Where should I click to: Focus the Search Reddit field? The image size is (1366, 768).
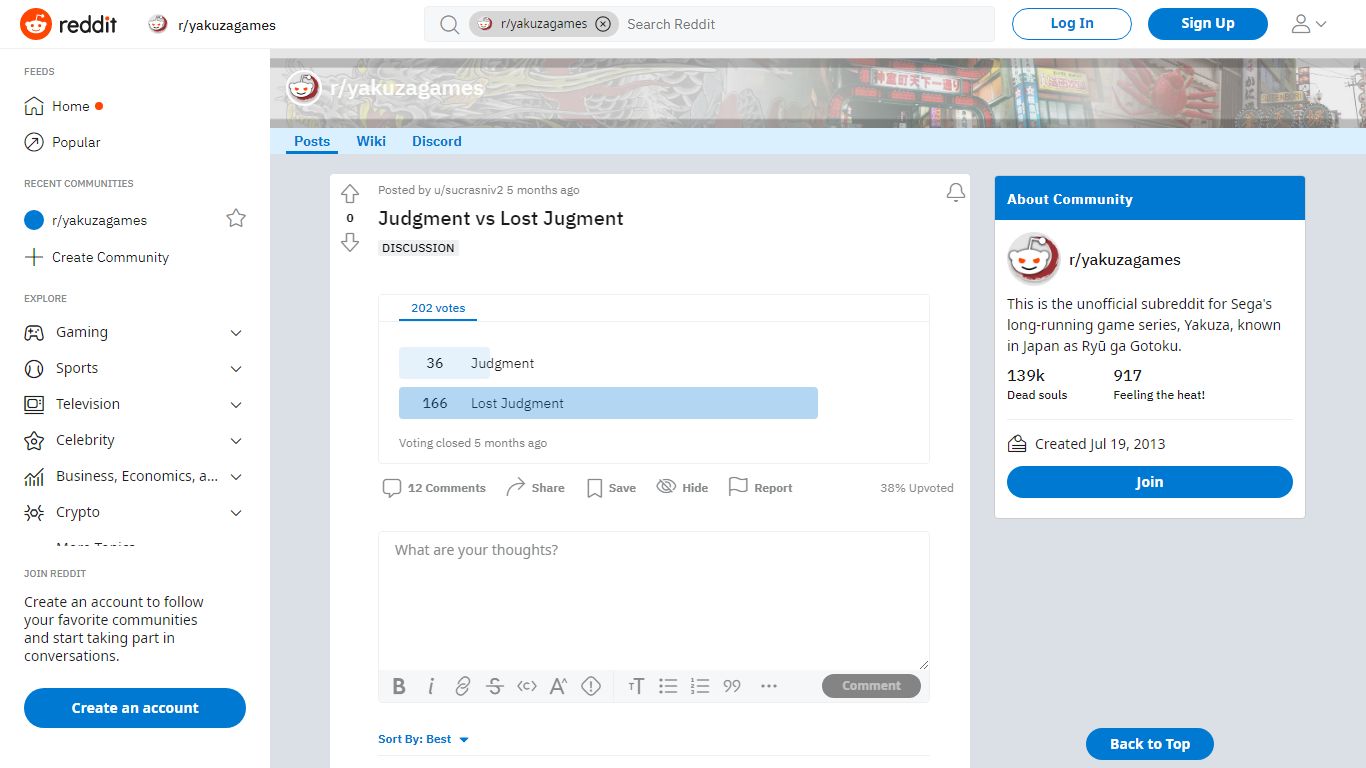[x=805, y=24]
